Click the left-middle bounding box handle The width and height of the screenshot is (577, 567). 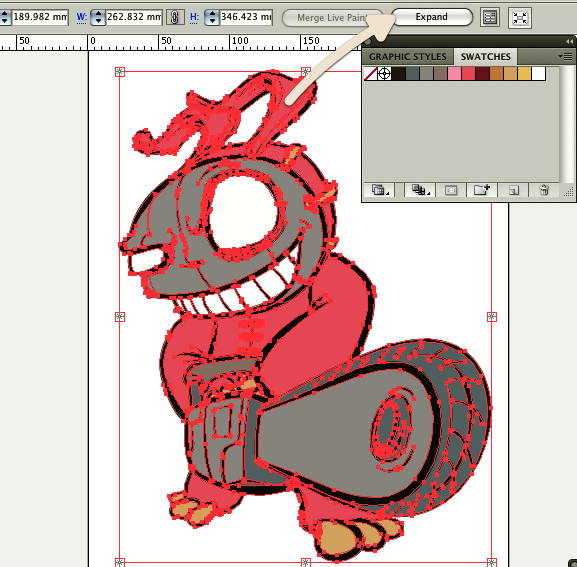120,317
